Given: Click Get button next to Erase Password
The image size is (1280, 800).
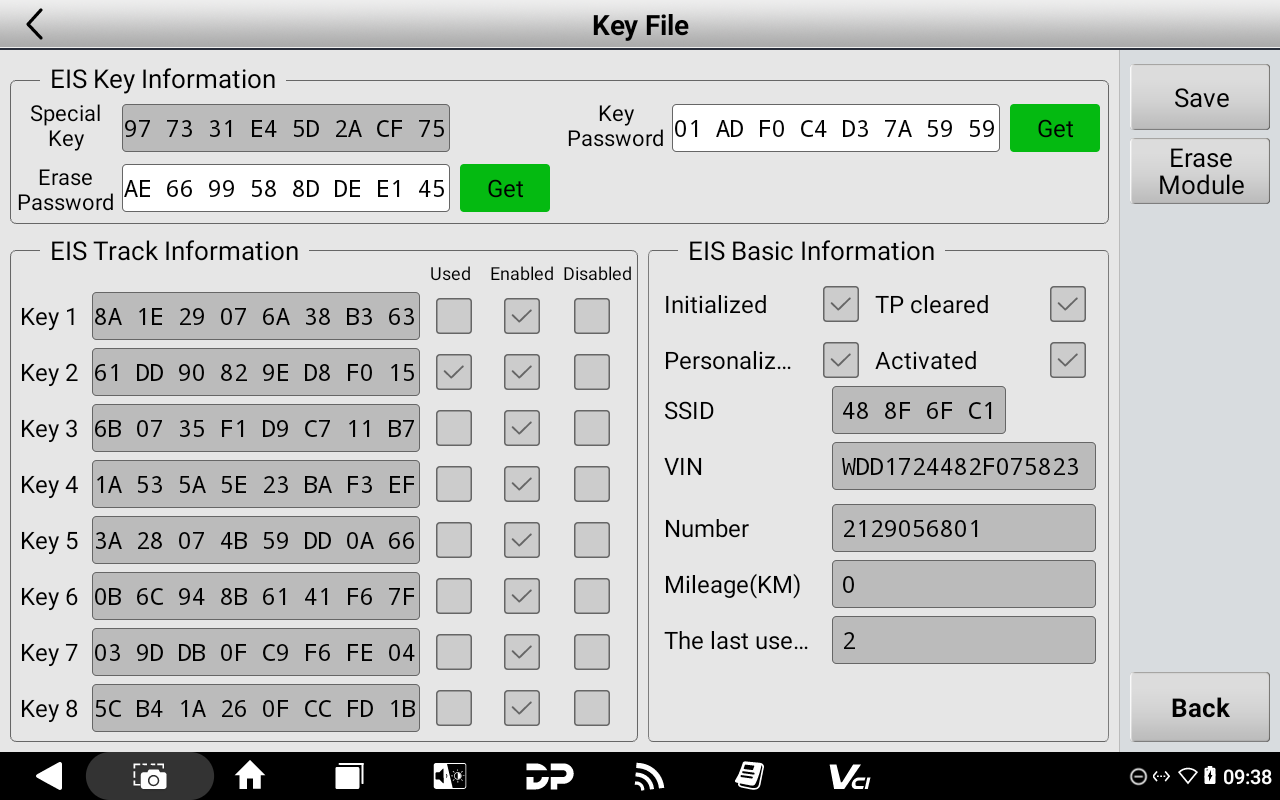Looking at the screenshot, I should [x=505, y=188].
